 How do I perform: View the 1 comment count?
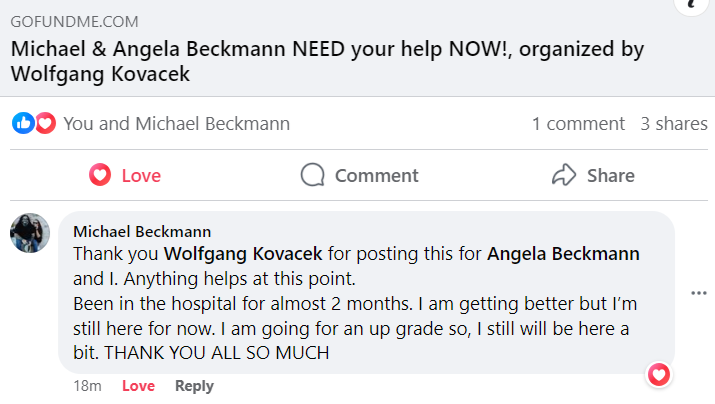(578, 124)
